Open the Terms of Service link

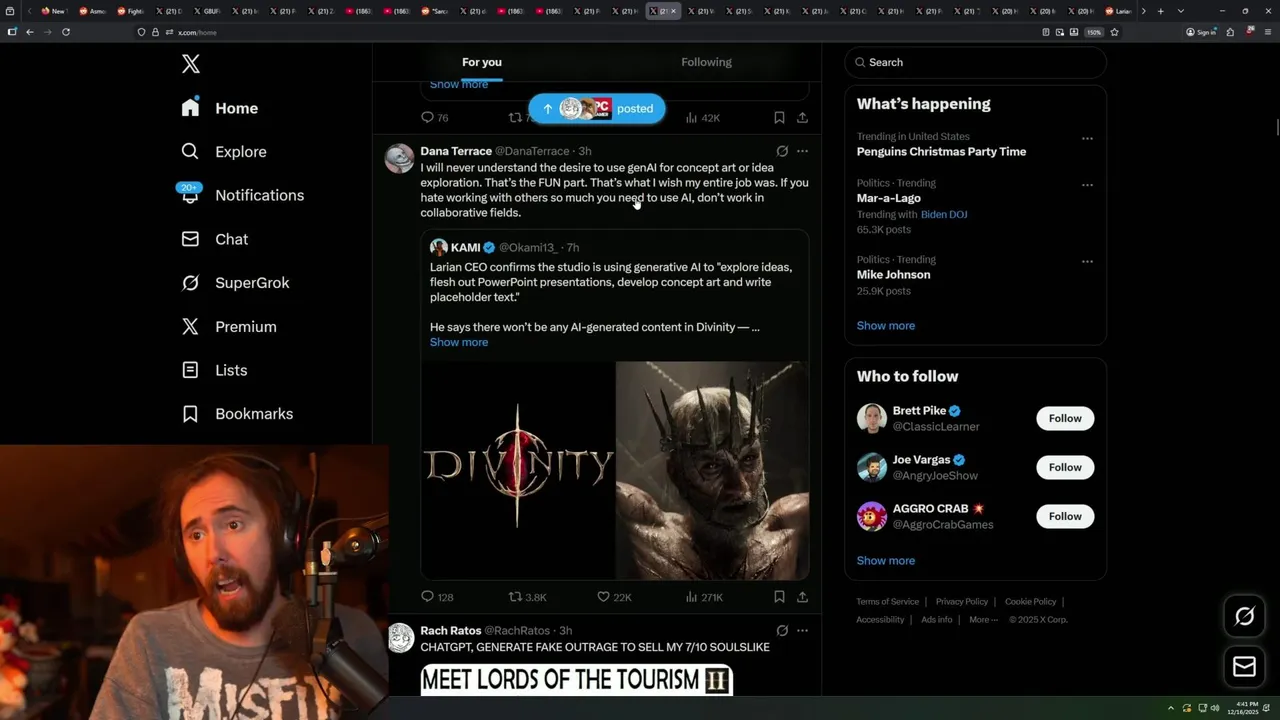pos(887,602)
